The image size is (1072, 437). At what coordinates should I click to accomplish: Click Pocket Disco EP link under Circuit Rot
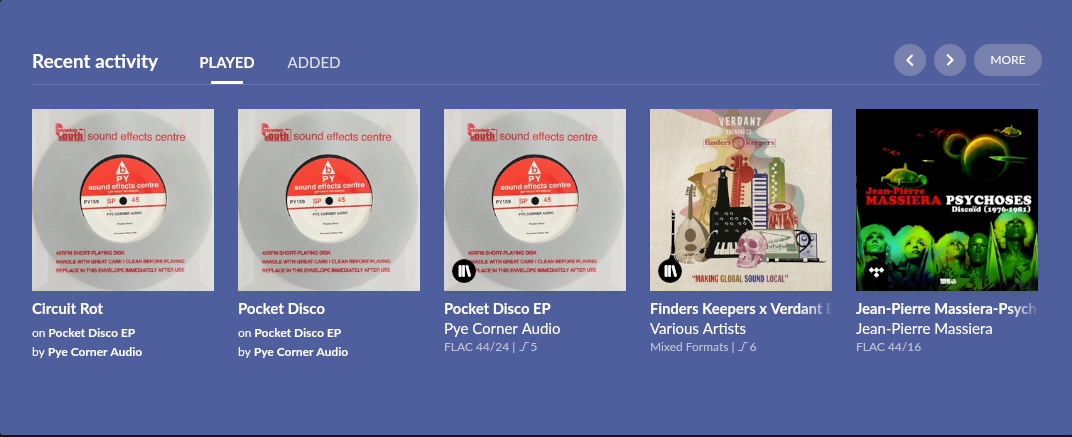pos(92,333)
